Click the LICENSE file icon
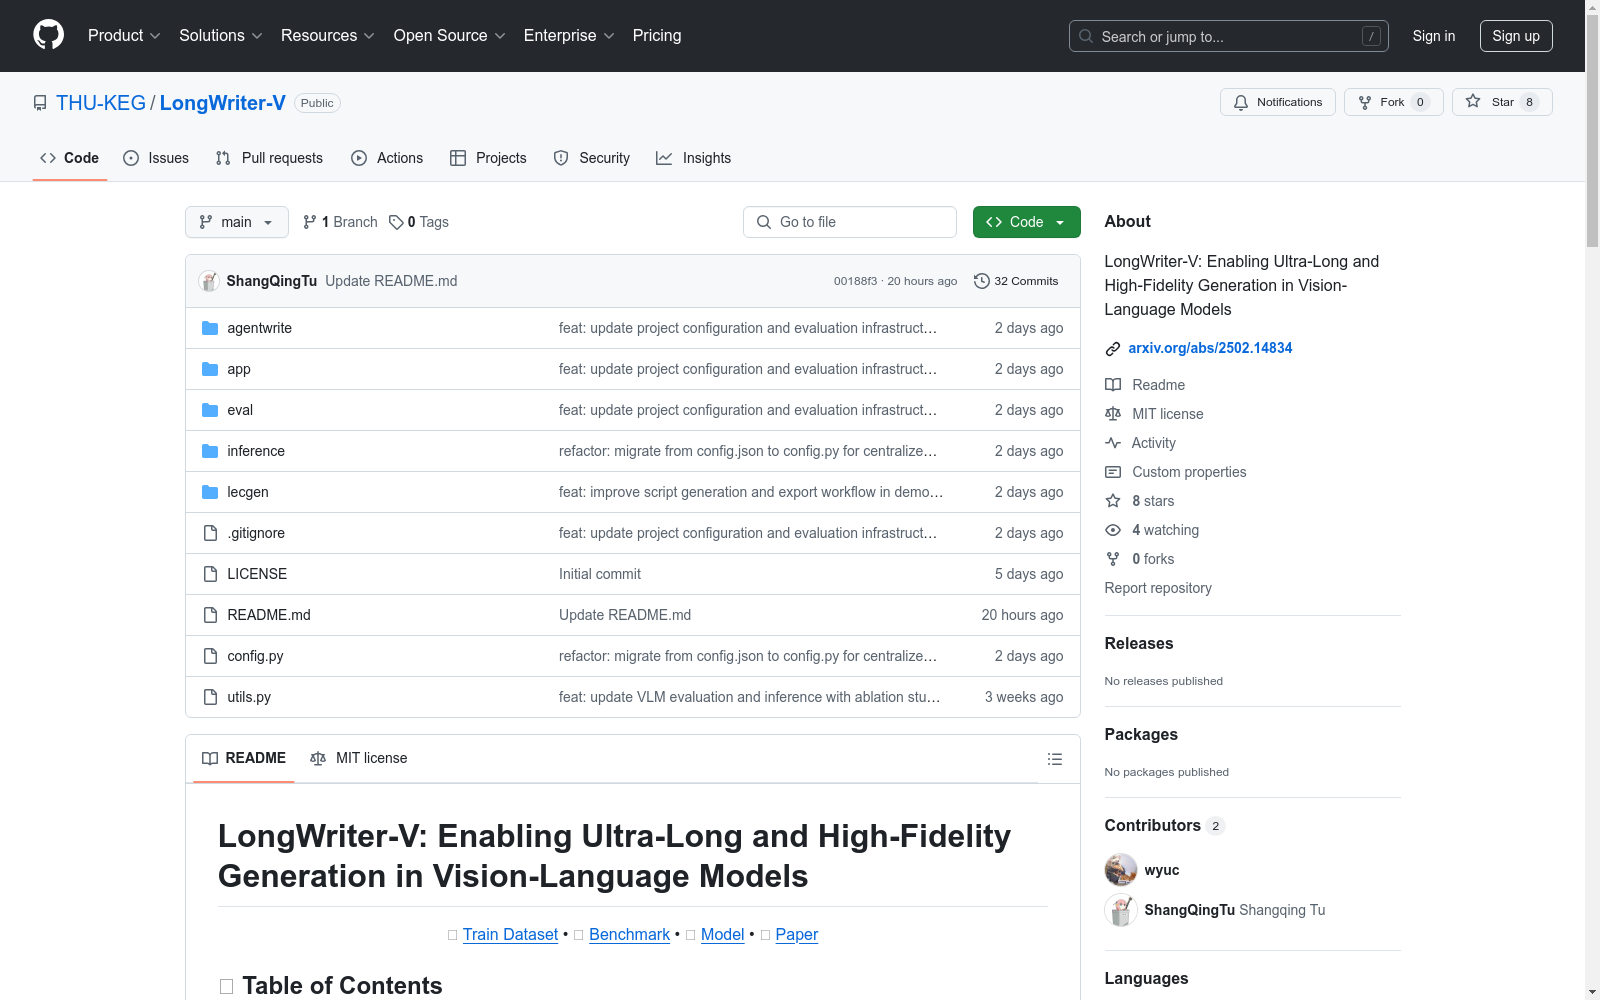 coord(210,574)
